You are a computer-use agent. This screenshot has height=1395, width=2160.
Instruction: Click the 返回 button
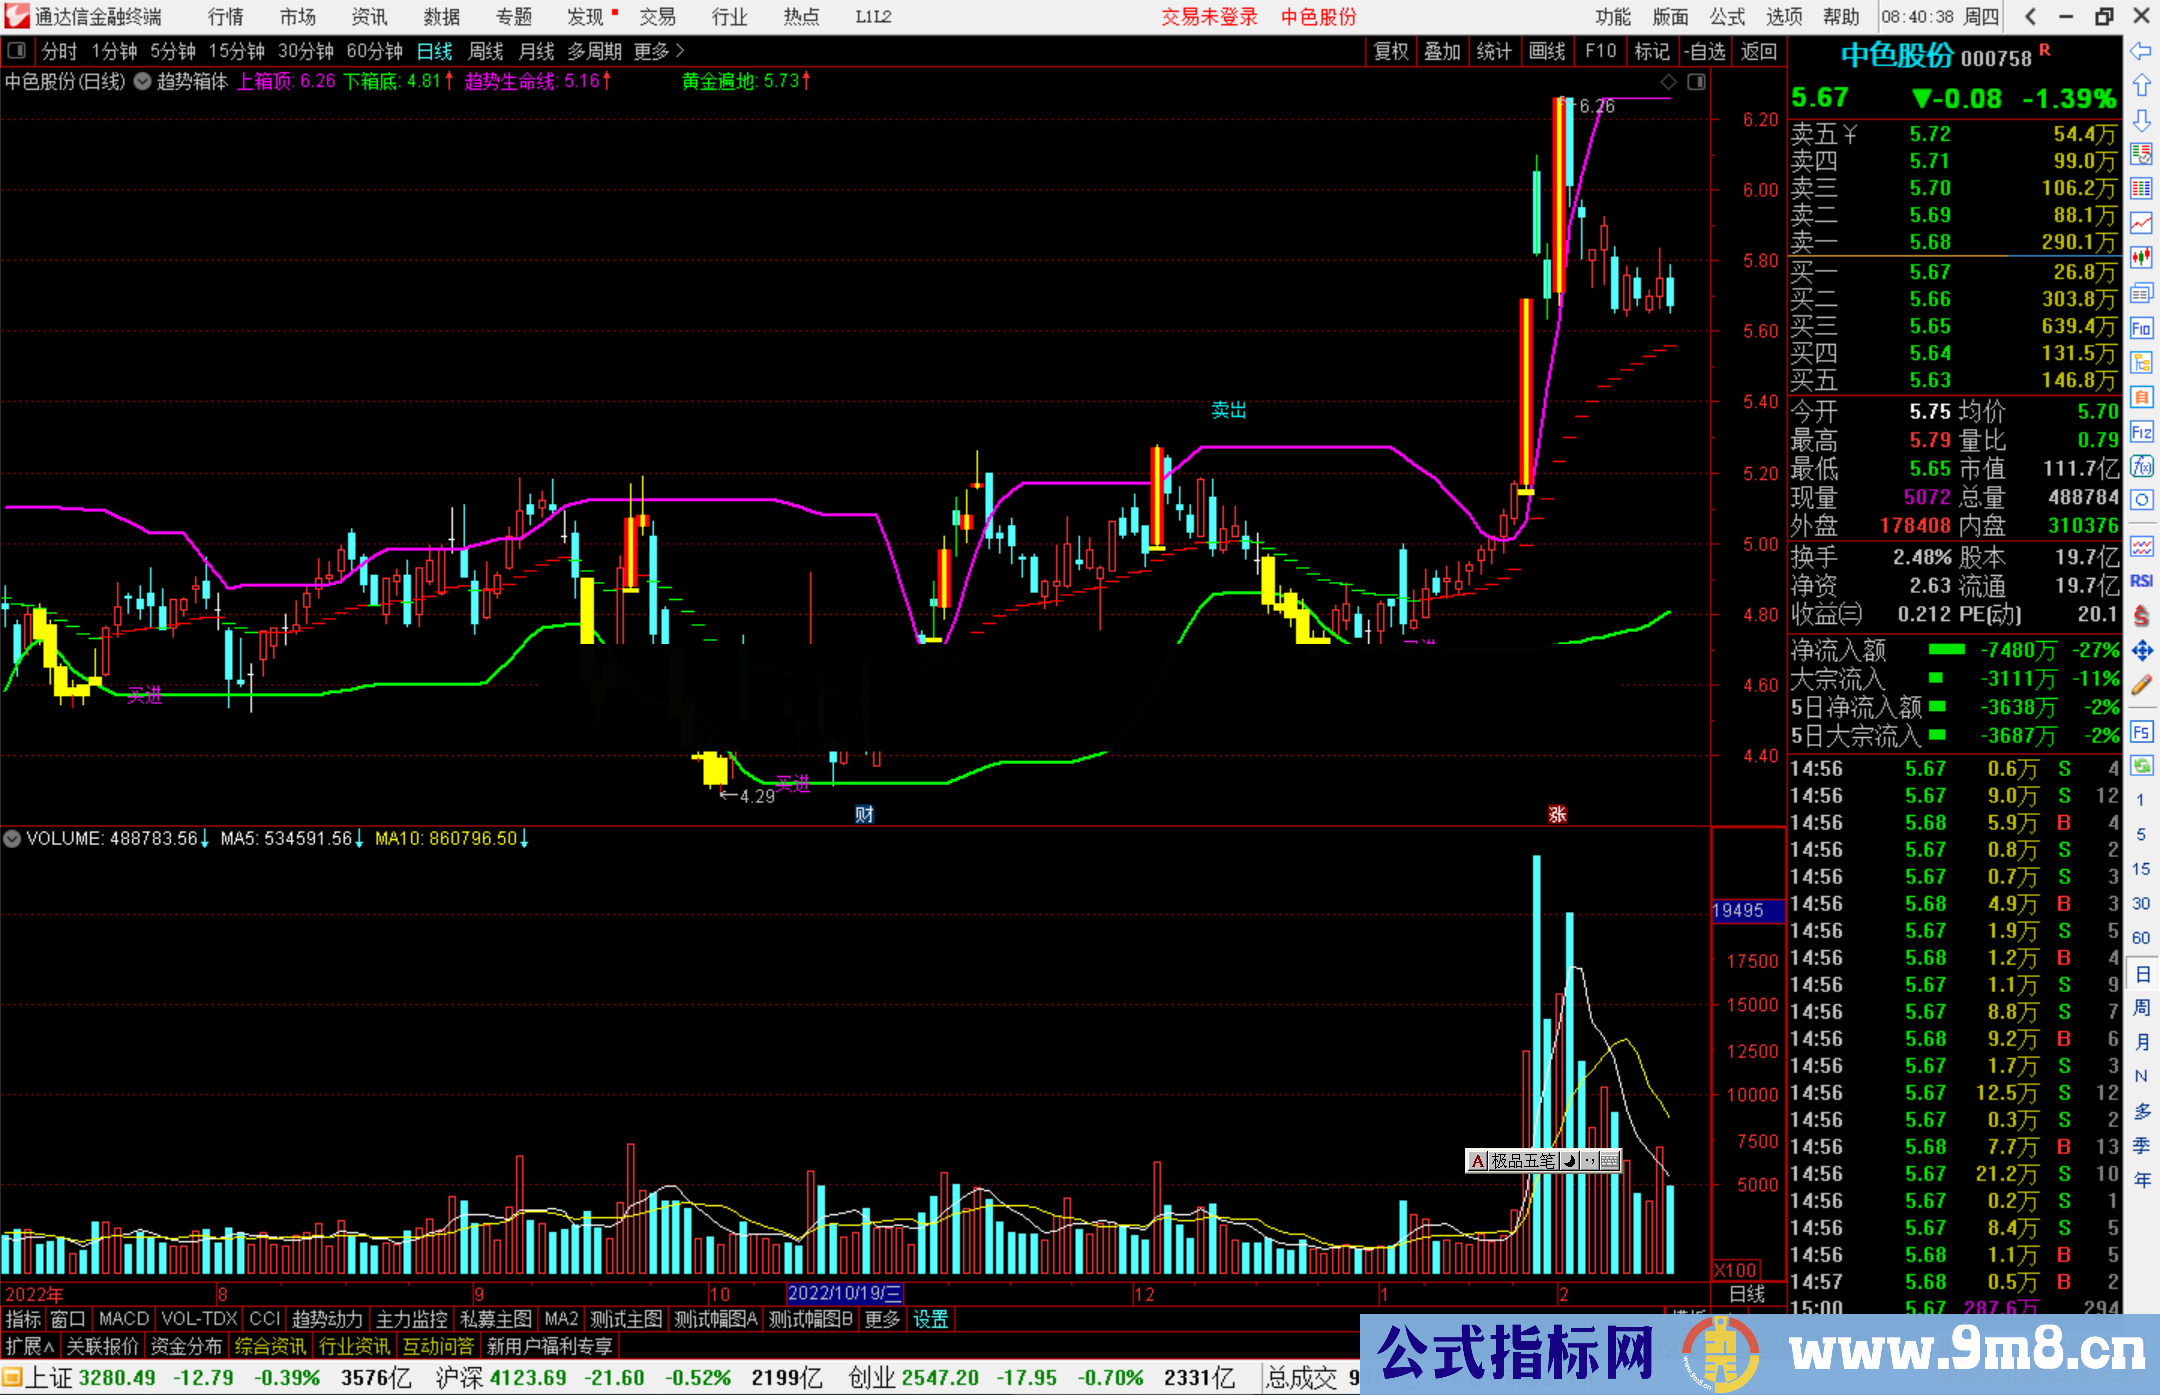(x=1759, y=51)
